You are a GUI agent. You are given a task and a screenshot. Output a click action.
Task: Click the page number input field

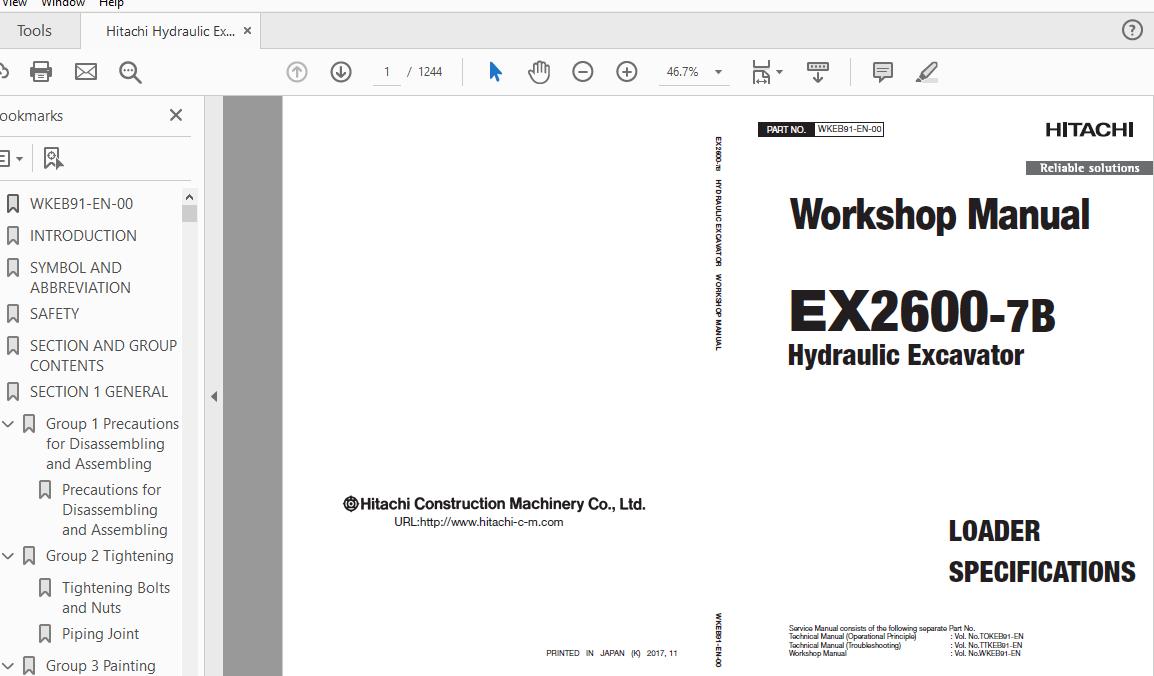click(x=386, y=72)
